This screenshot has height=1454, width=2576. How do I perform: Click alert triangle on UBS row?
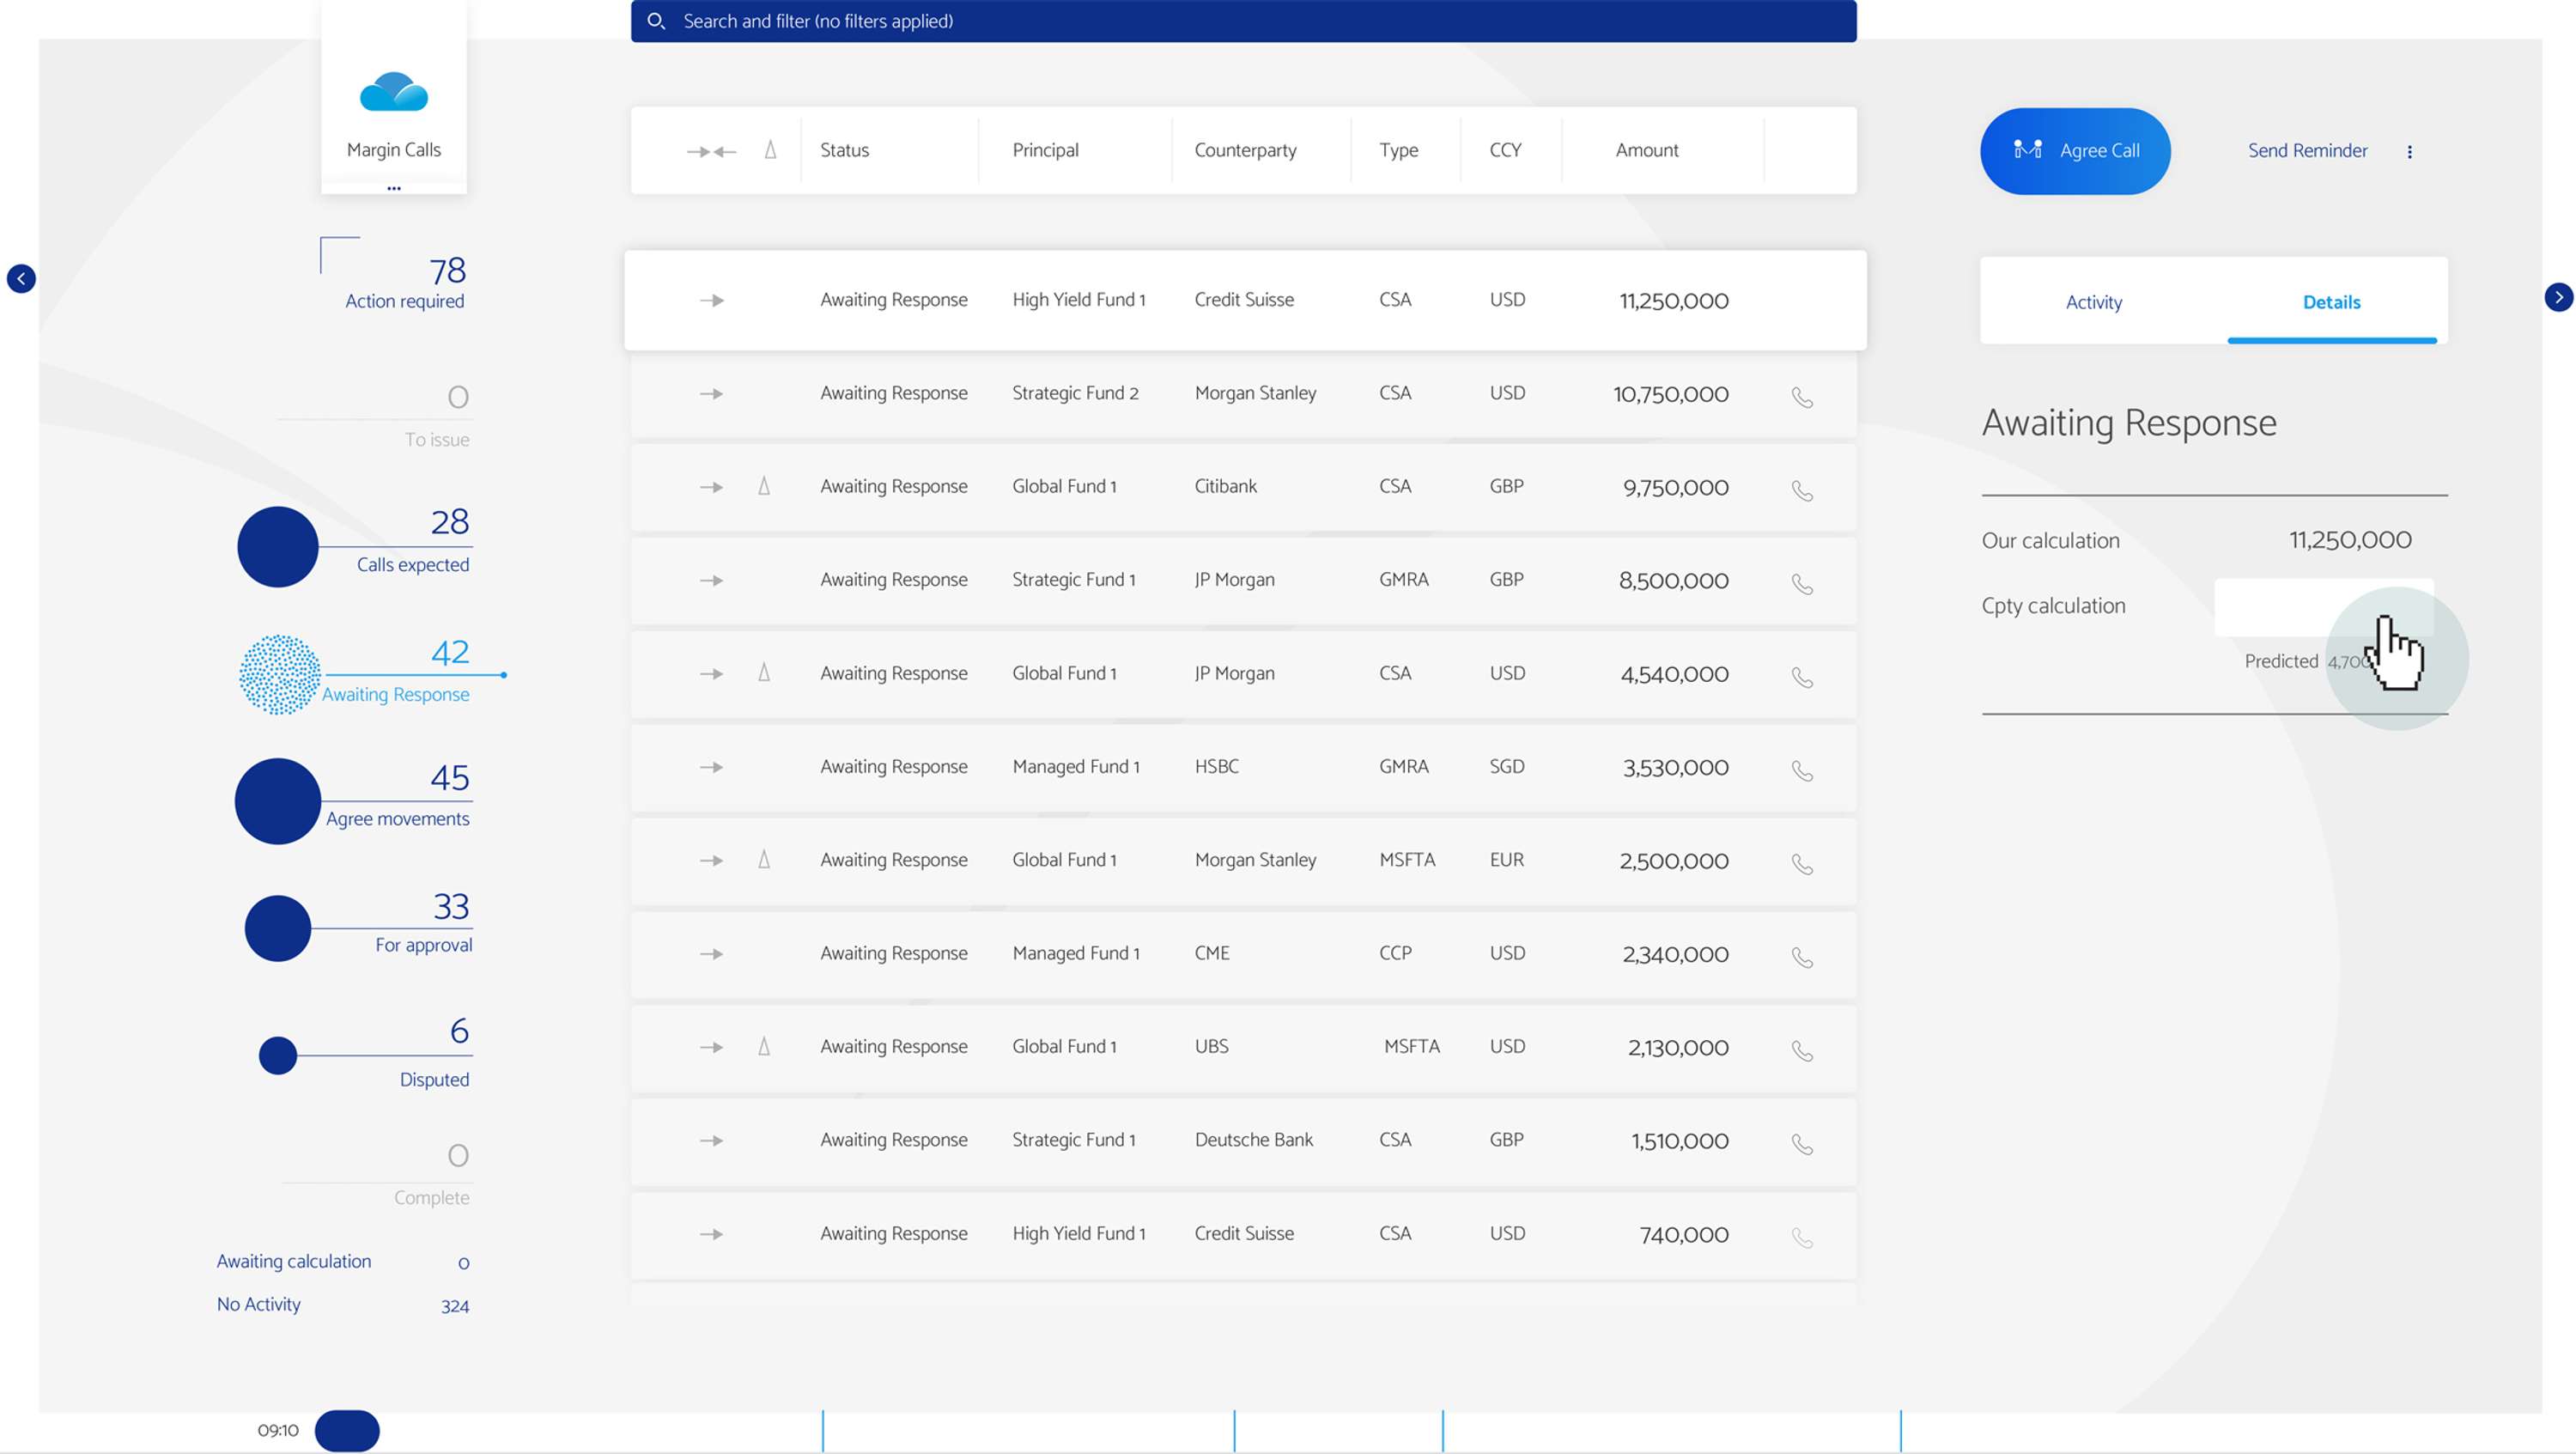click(764, 1046)
